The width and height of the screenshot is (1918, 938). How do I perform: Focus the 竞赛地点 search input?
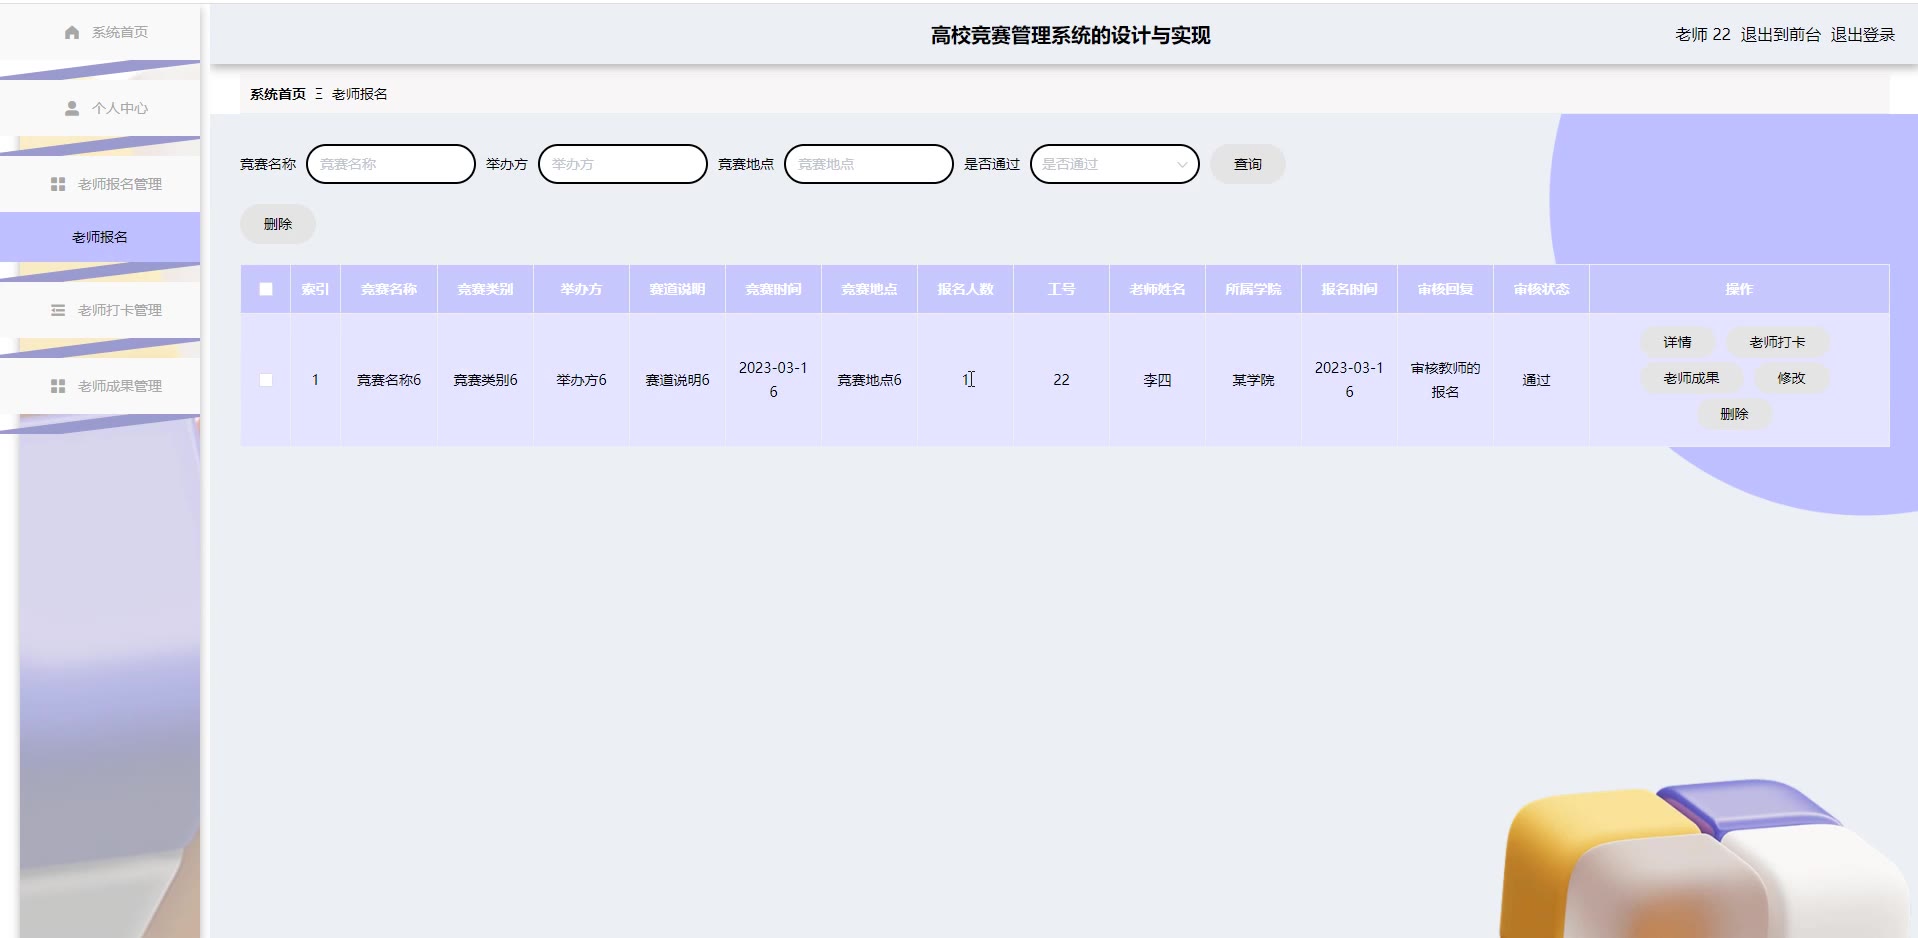(x=869, y=164)
